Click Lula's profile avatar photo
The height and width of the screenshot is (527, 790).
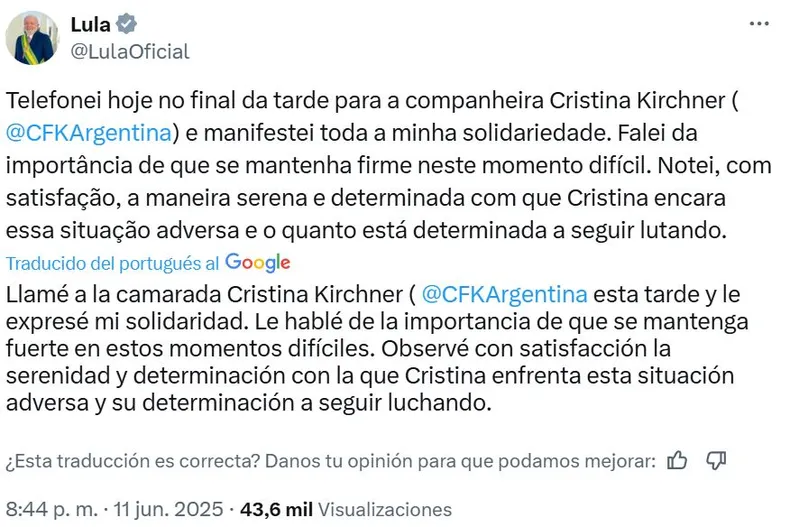click(31, 38)
